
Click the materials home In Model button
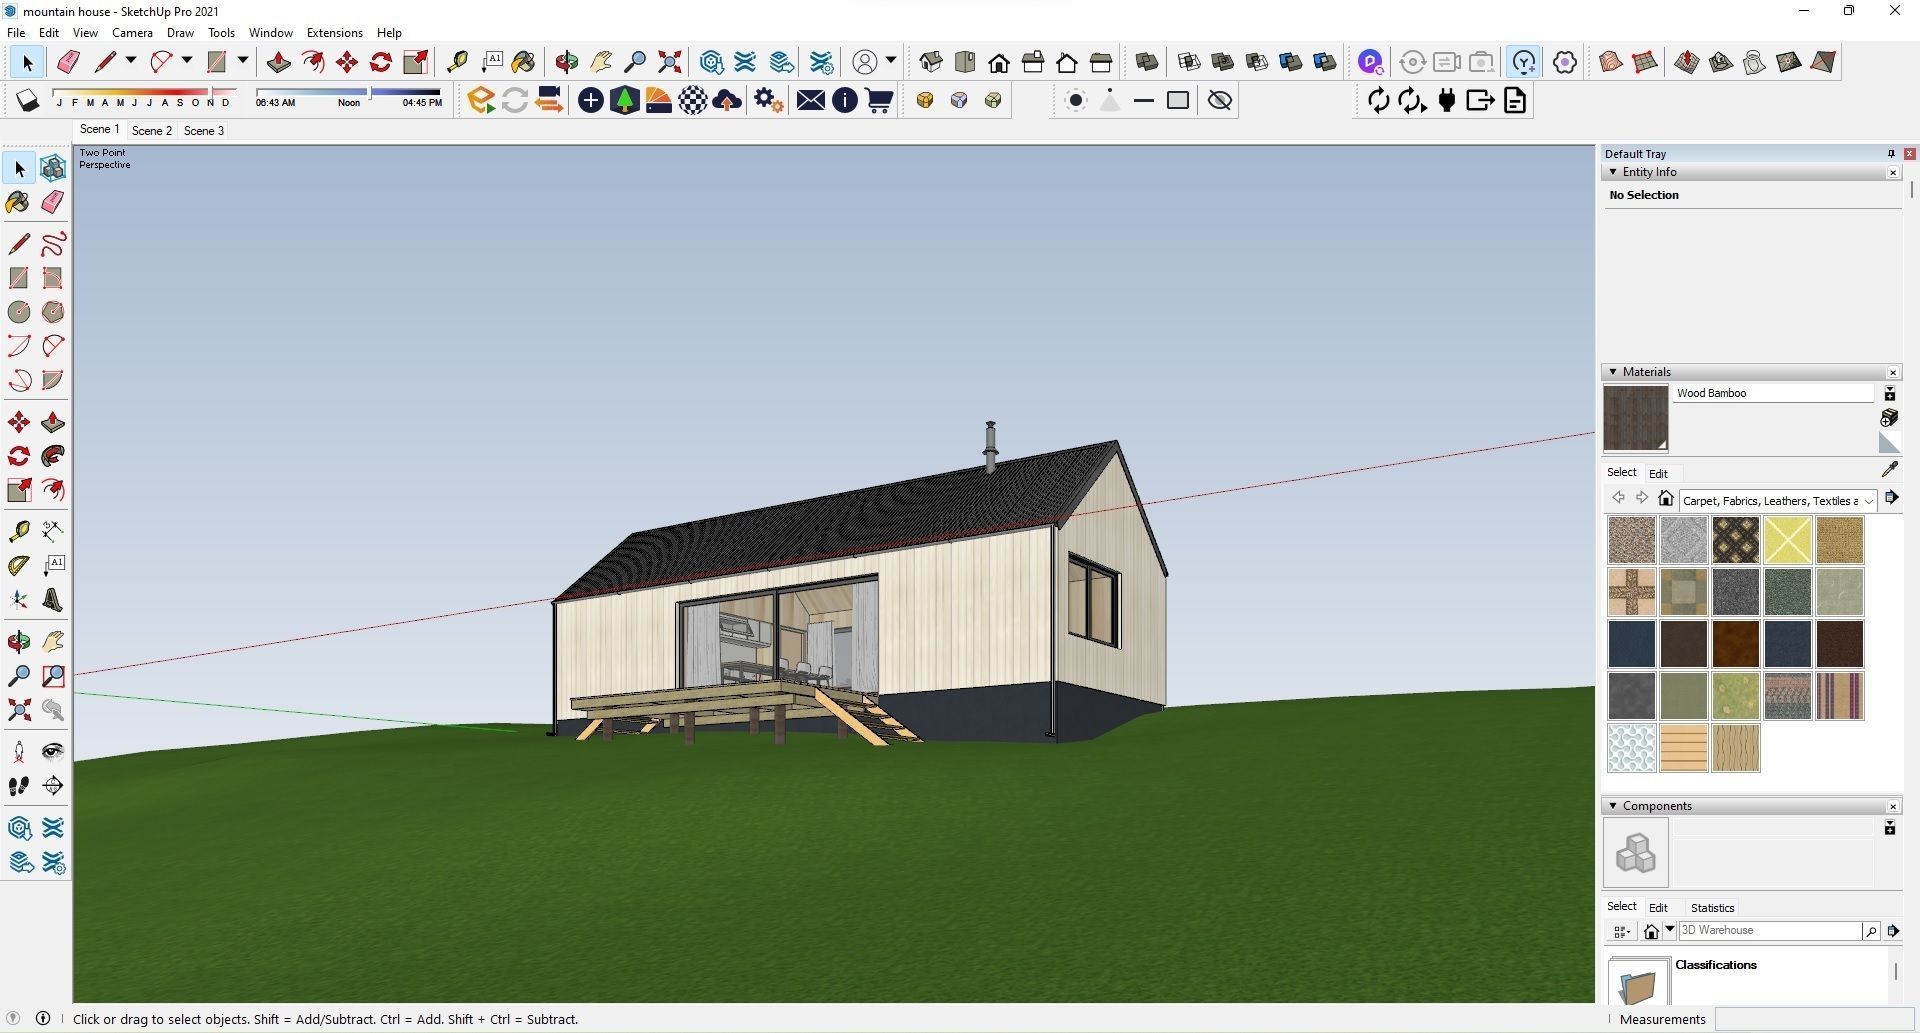[1665, 498]
